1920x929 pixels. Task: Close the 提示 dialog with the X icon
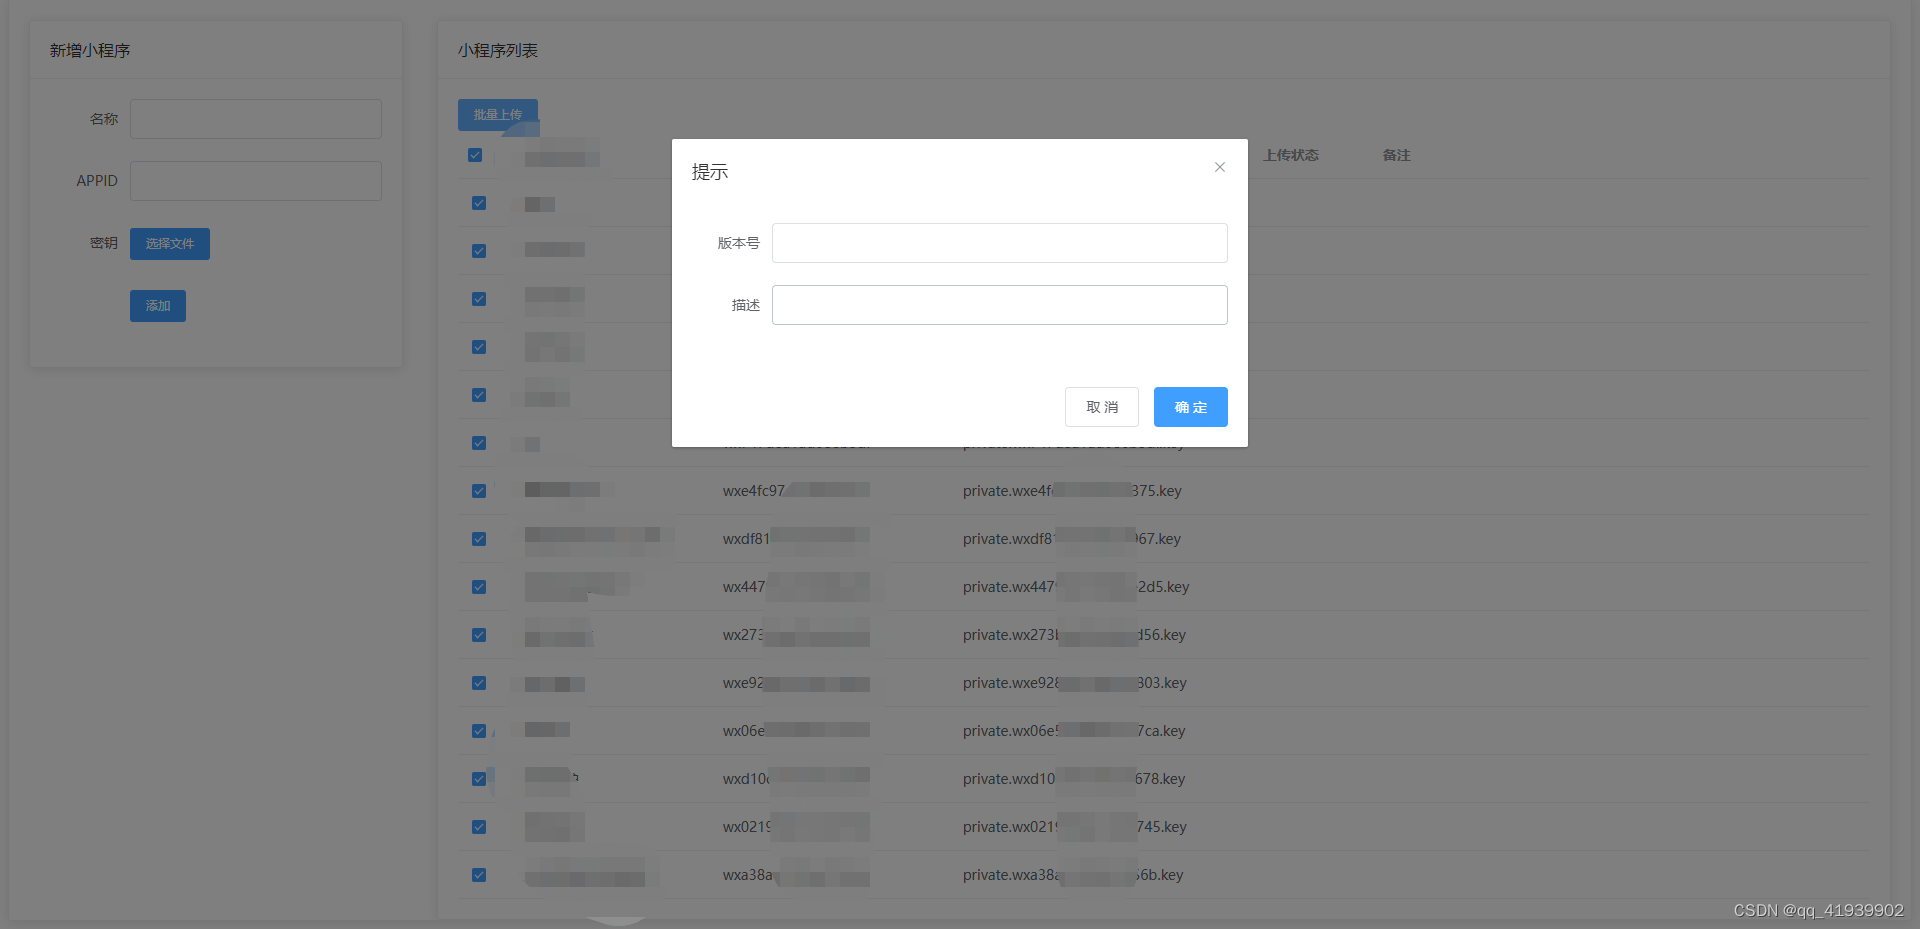[x=1219, y=167]
